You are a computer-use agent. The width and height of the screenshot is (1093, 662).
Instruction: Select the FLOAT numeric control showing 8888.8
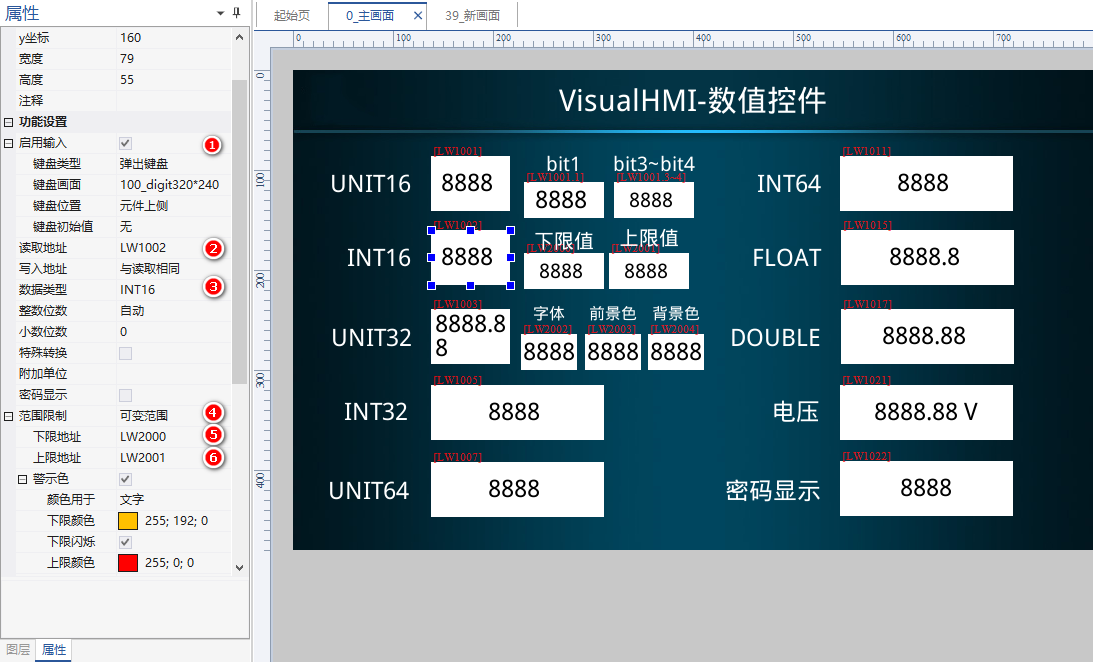(x=926, y=258)
